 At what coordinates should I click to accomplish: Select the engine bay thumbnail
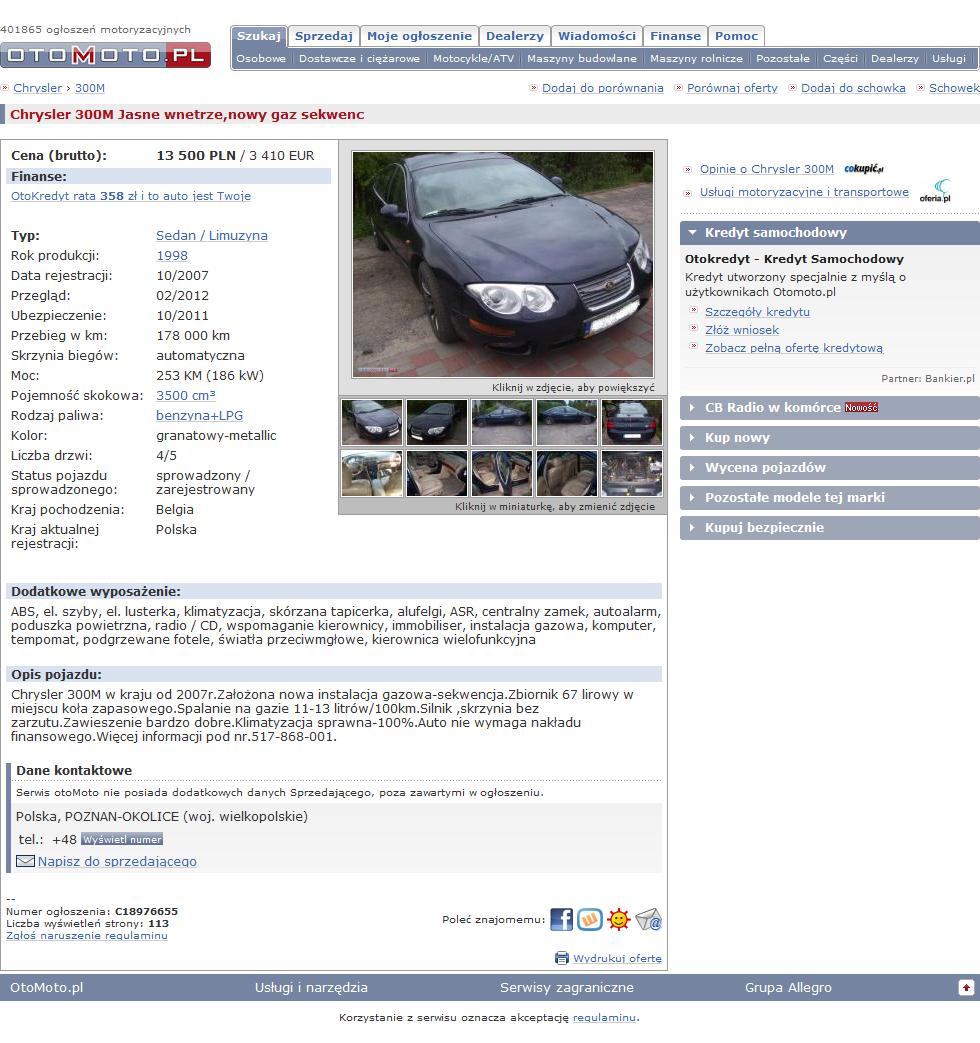coord(631,474)
